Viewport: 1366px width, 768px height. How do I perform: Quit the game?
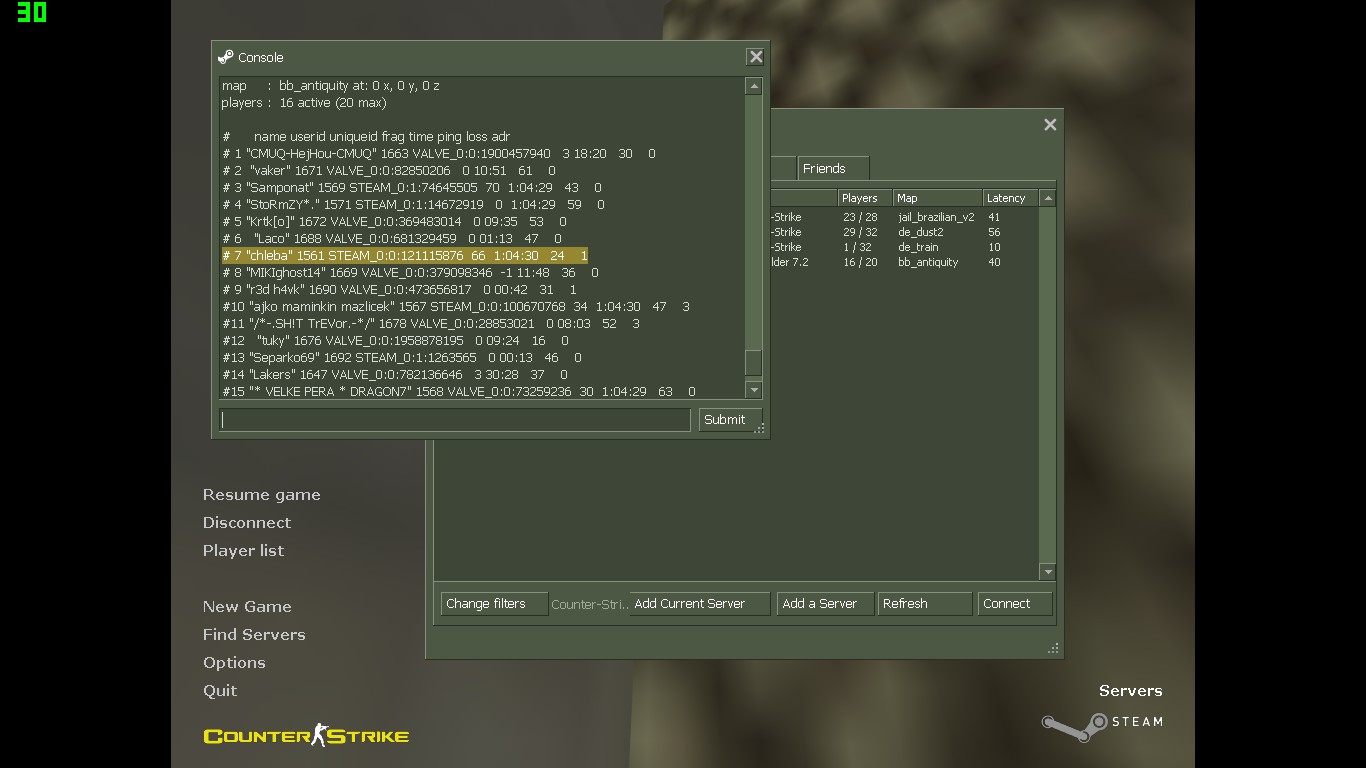click(x=220, y=691)
